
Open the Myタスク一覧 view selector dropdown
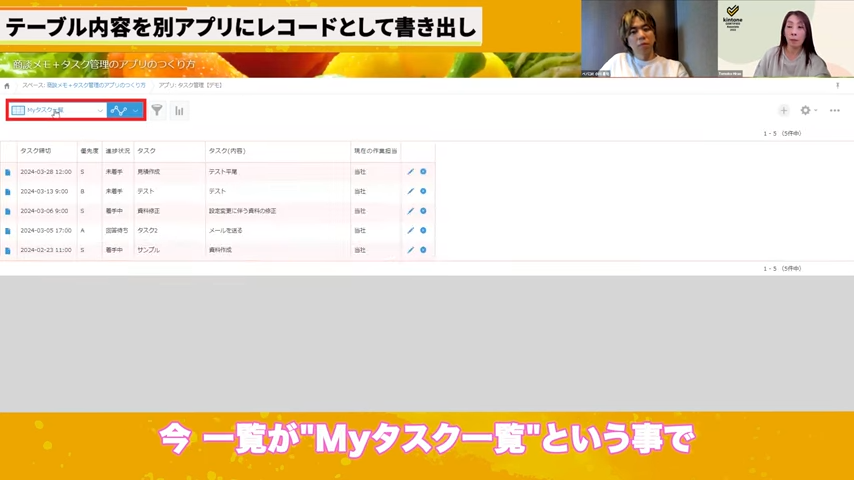tap(57, 111)
